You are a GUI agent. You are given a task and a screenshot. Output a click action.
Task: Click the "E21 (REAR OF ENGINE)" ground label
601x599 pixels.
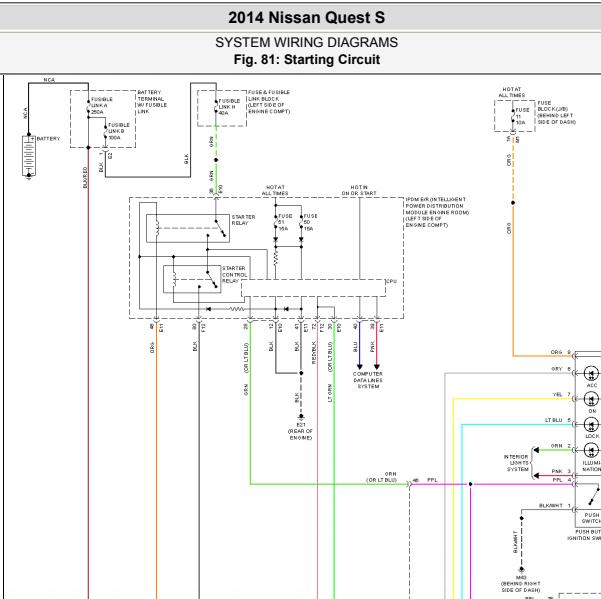click(300, 431)
